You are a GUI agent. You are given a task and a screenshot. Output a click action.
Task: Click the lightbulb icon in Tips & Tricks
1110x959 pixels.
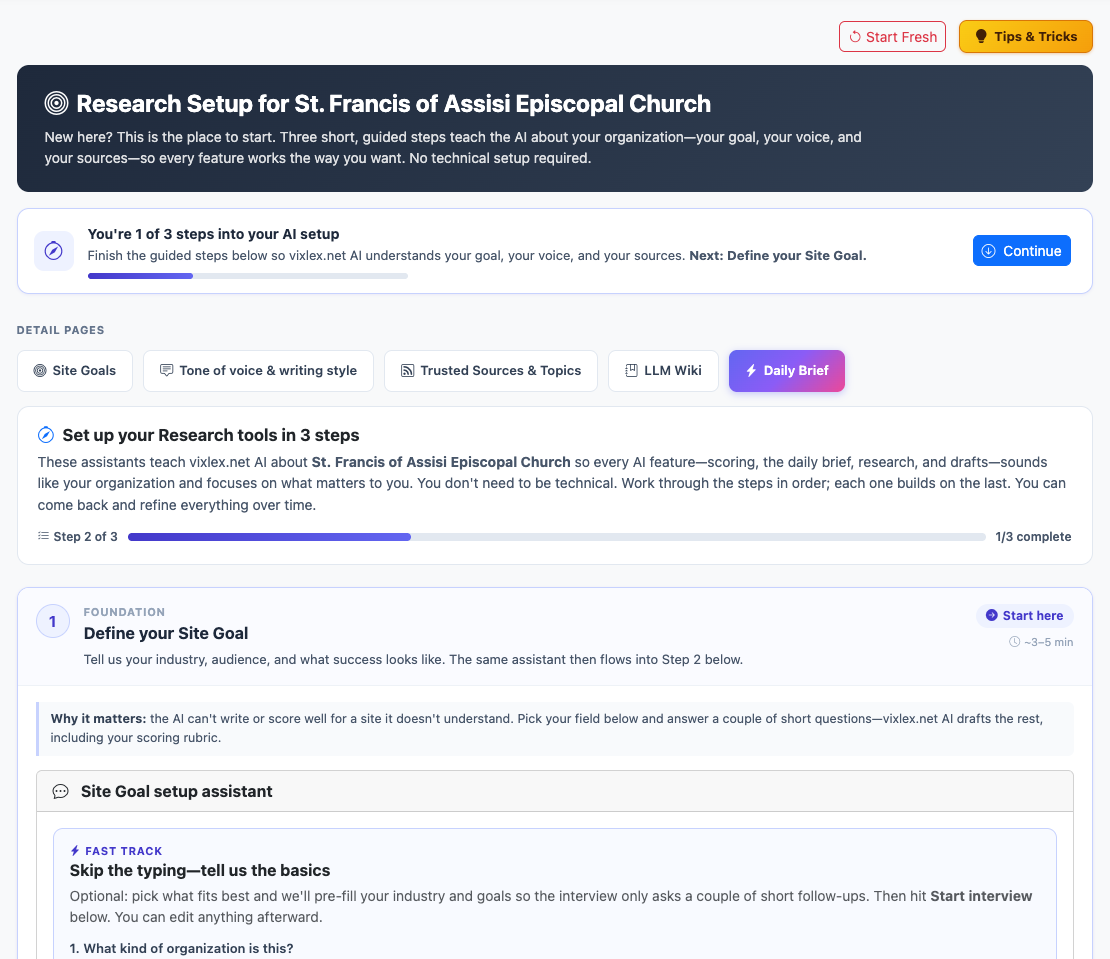[x=980, y=37]
